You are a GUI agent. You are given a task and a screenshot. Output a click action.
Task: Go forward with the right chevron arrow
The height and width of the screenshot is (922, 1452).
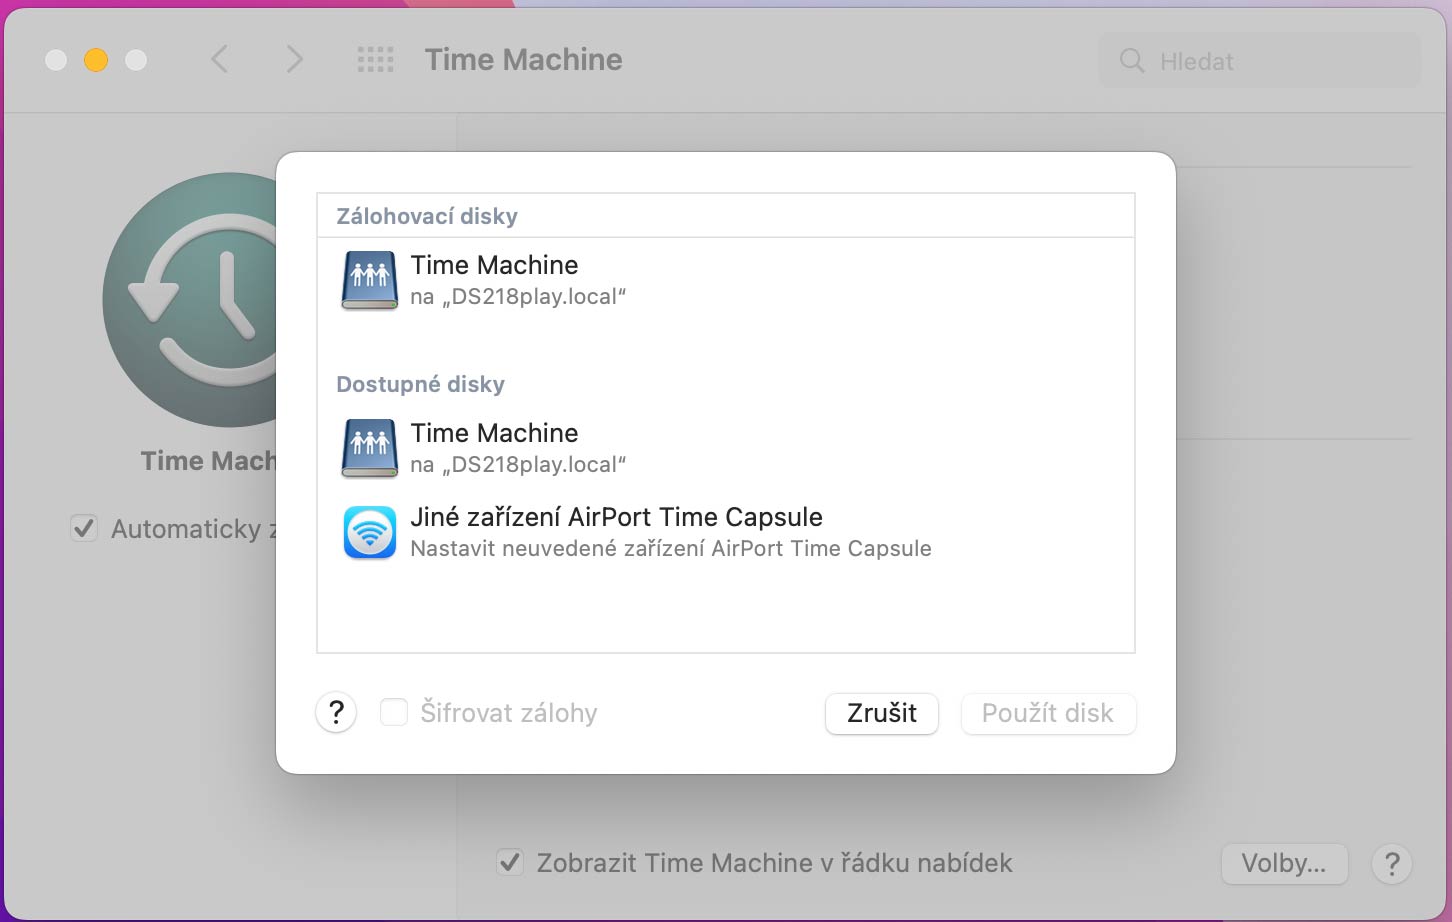click(294, 60)
